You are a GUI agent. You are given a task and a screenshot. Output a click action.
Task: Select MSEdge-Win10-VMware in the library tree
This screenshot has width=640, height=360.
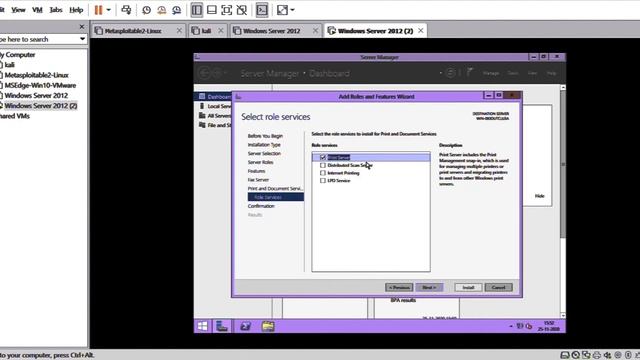tap(40, 85)
